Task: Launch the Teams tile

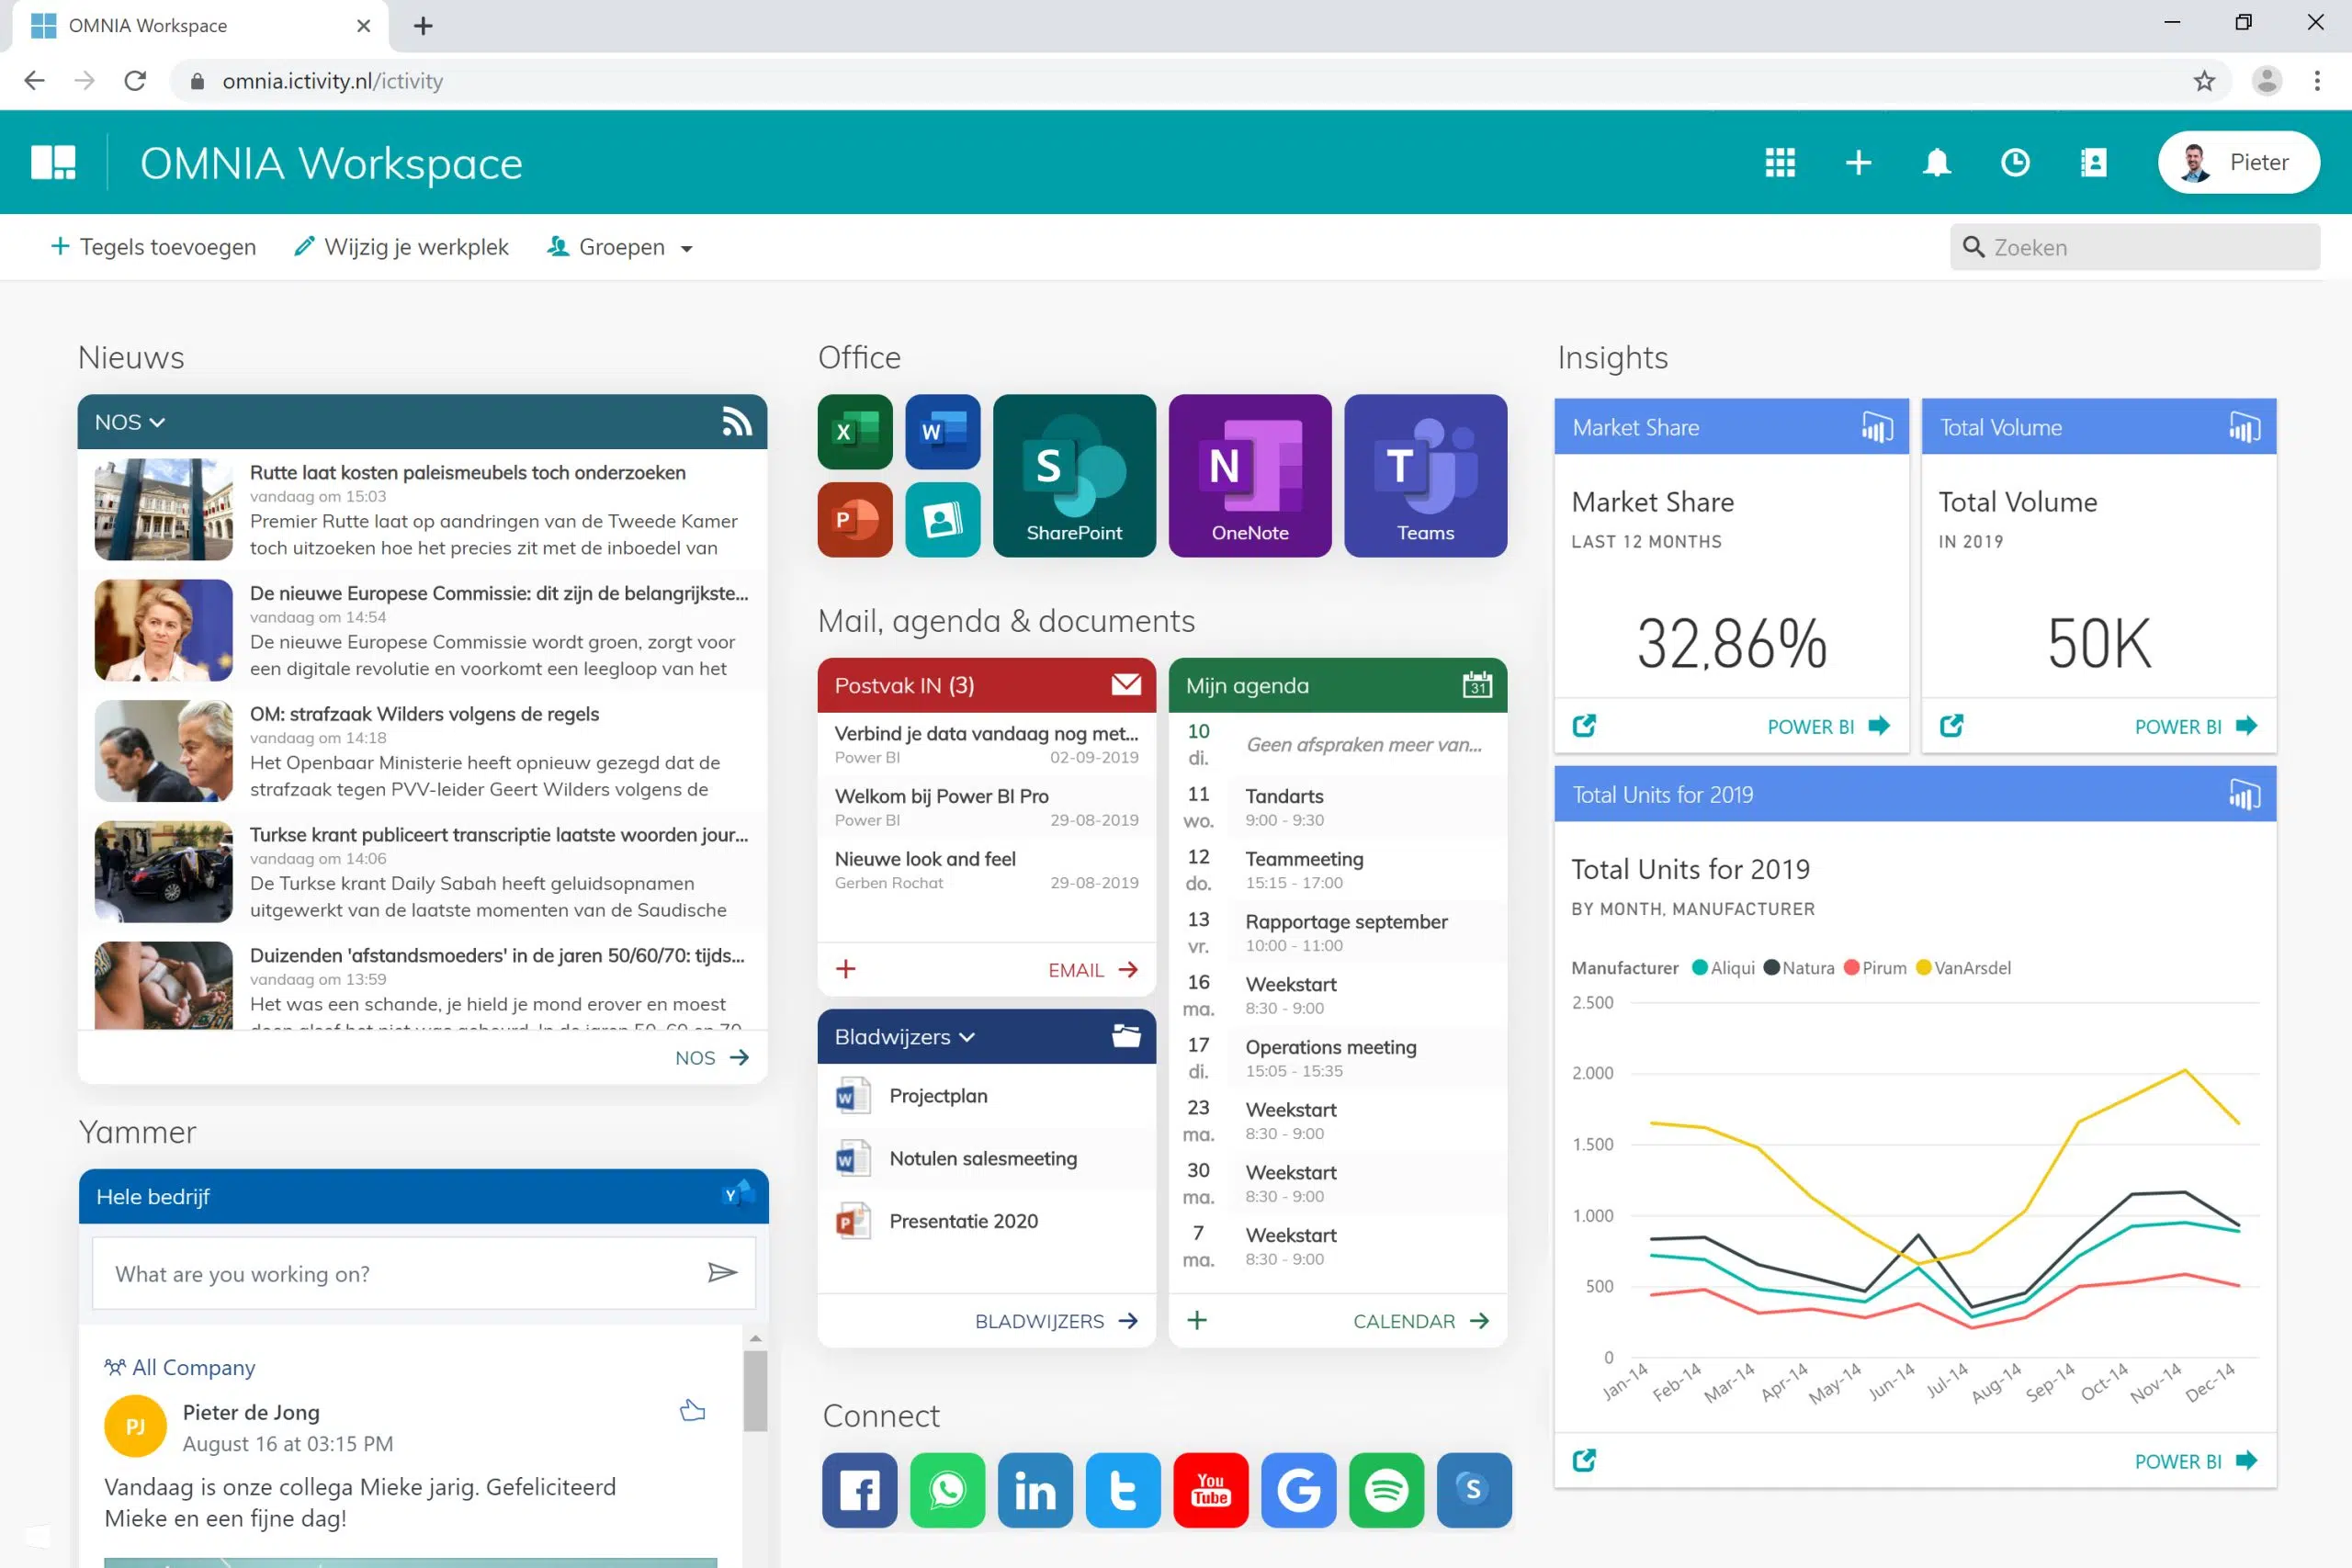Action: [x=1425, y=475]
